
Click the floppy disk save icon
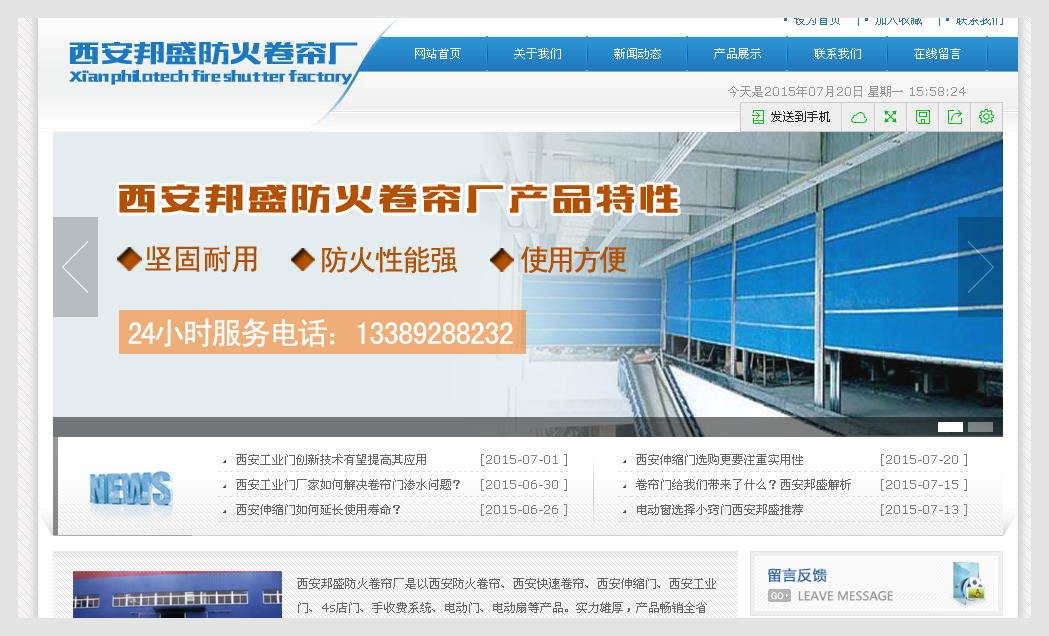click(x=922, y=117)
